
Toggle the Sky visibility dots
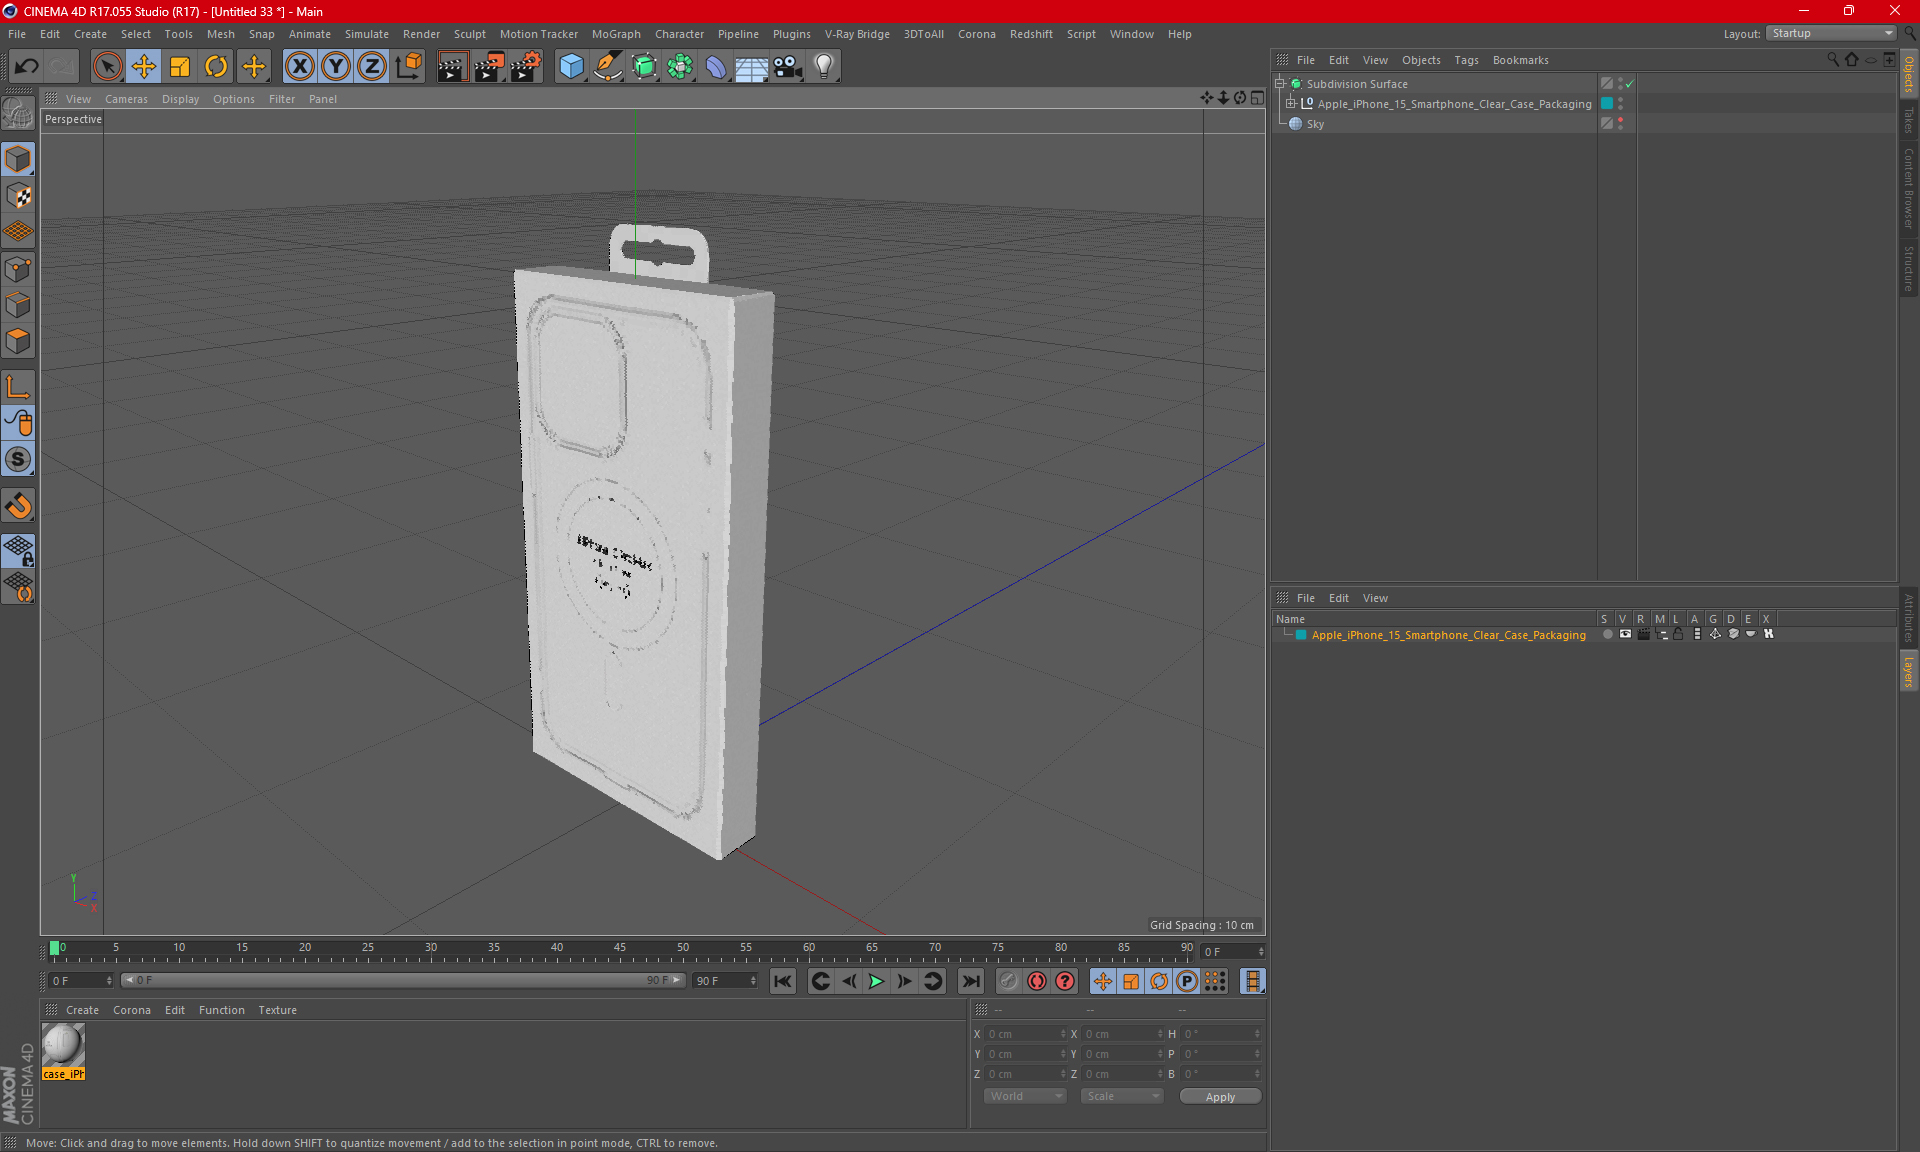[x=1620, y=124]
